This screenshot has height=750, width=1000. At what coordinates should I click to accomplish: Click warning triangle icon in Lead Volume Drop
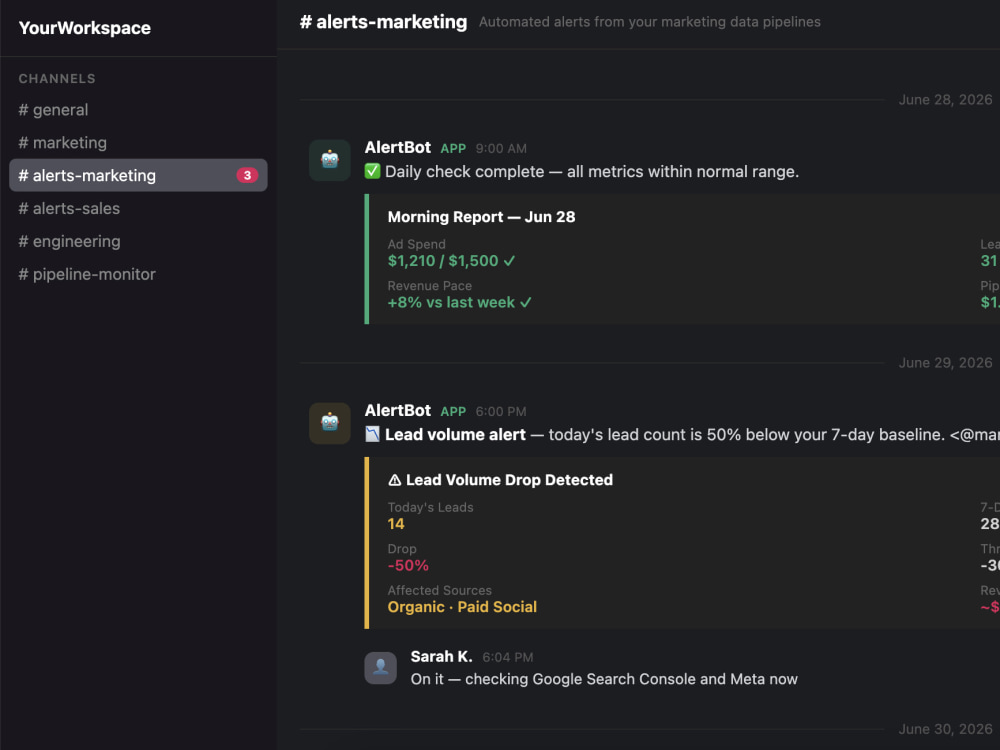395,480
